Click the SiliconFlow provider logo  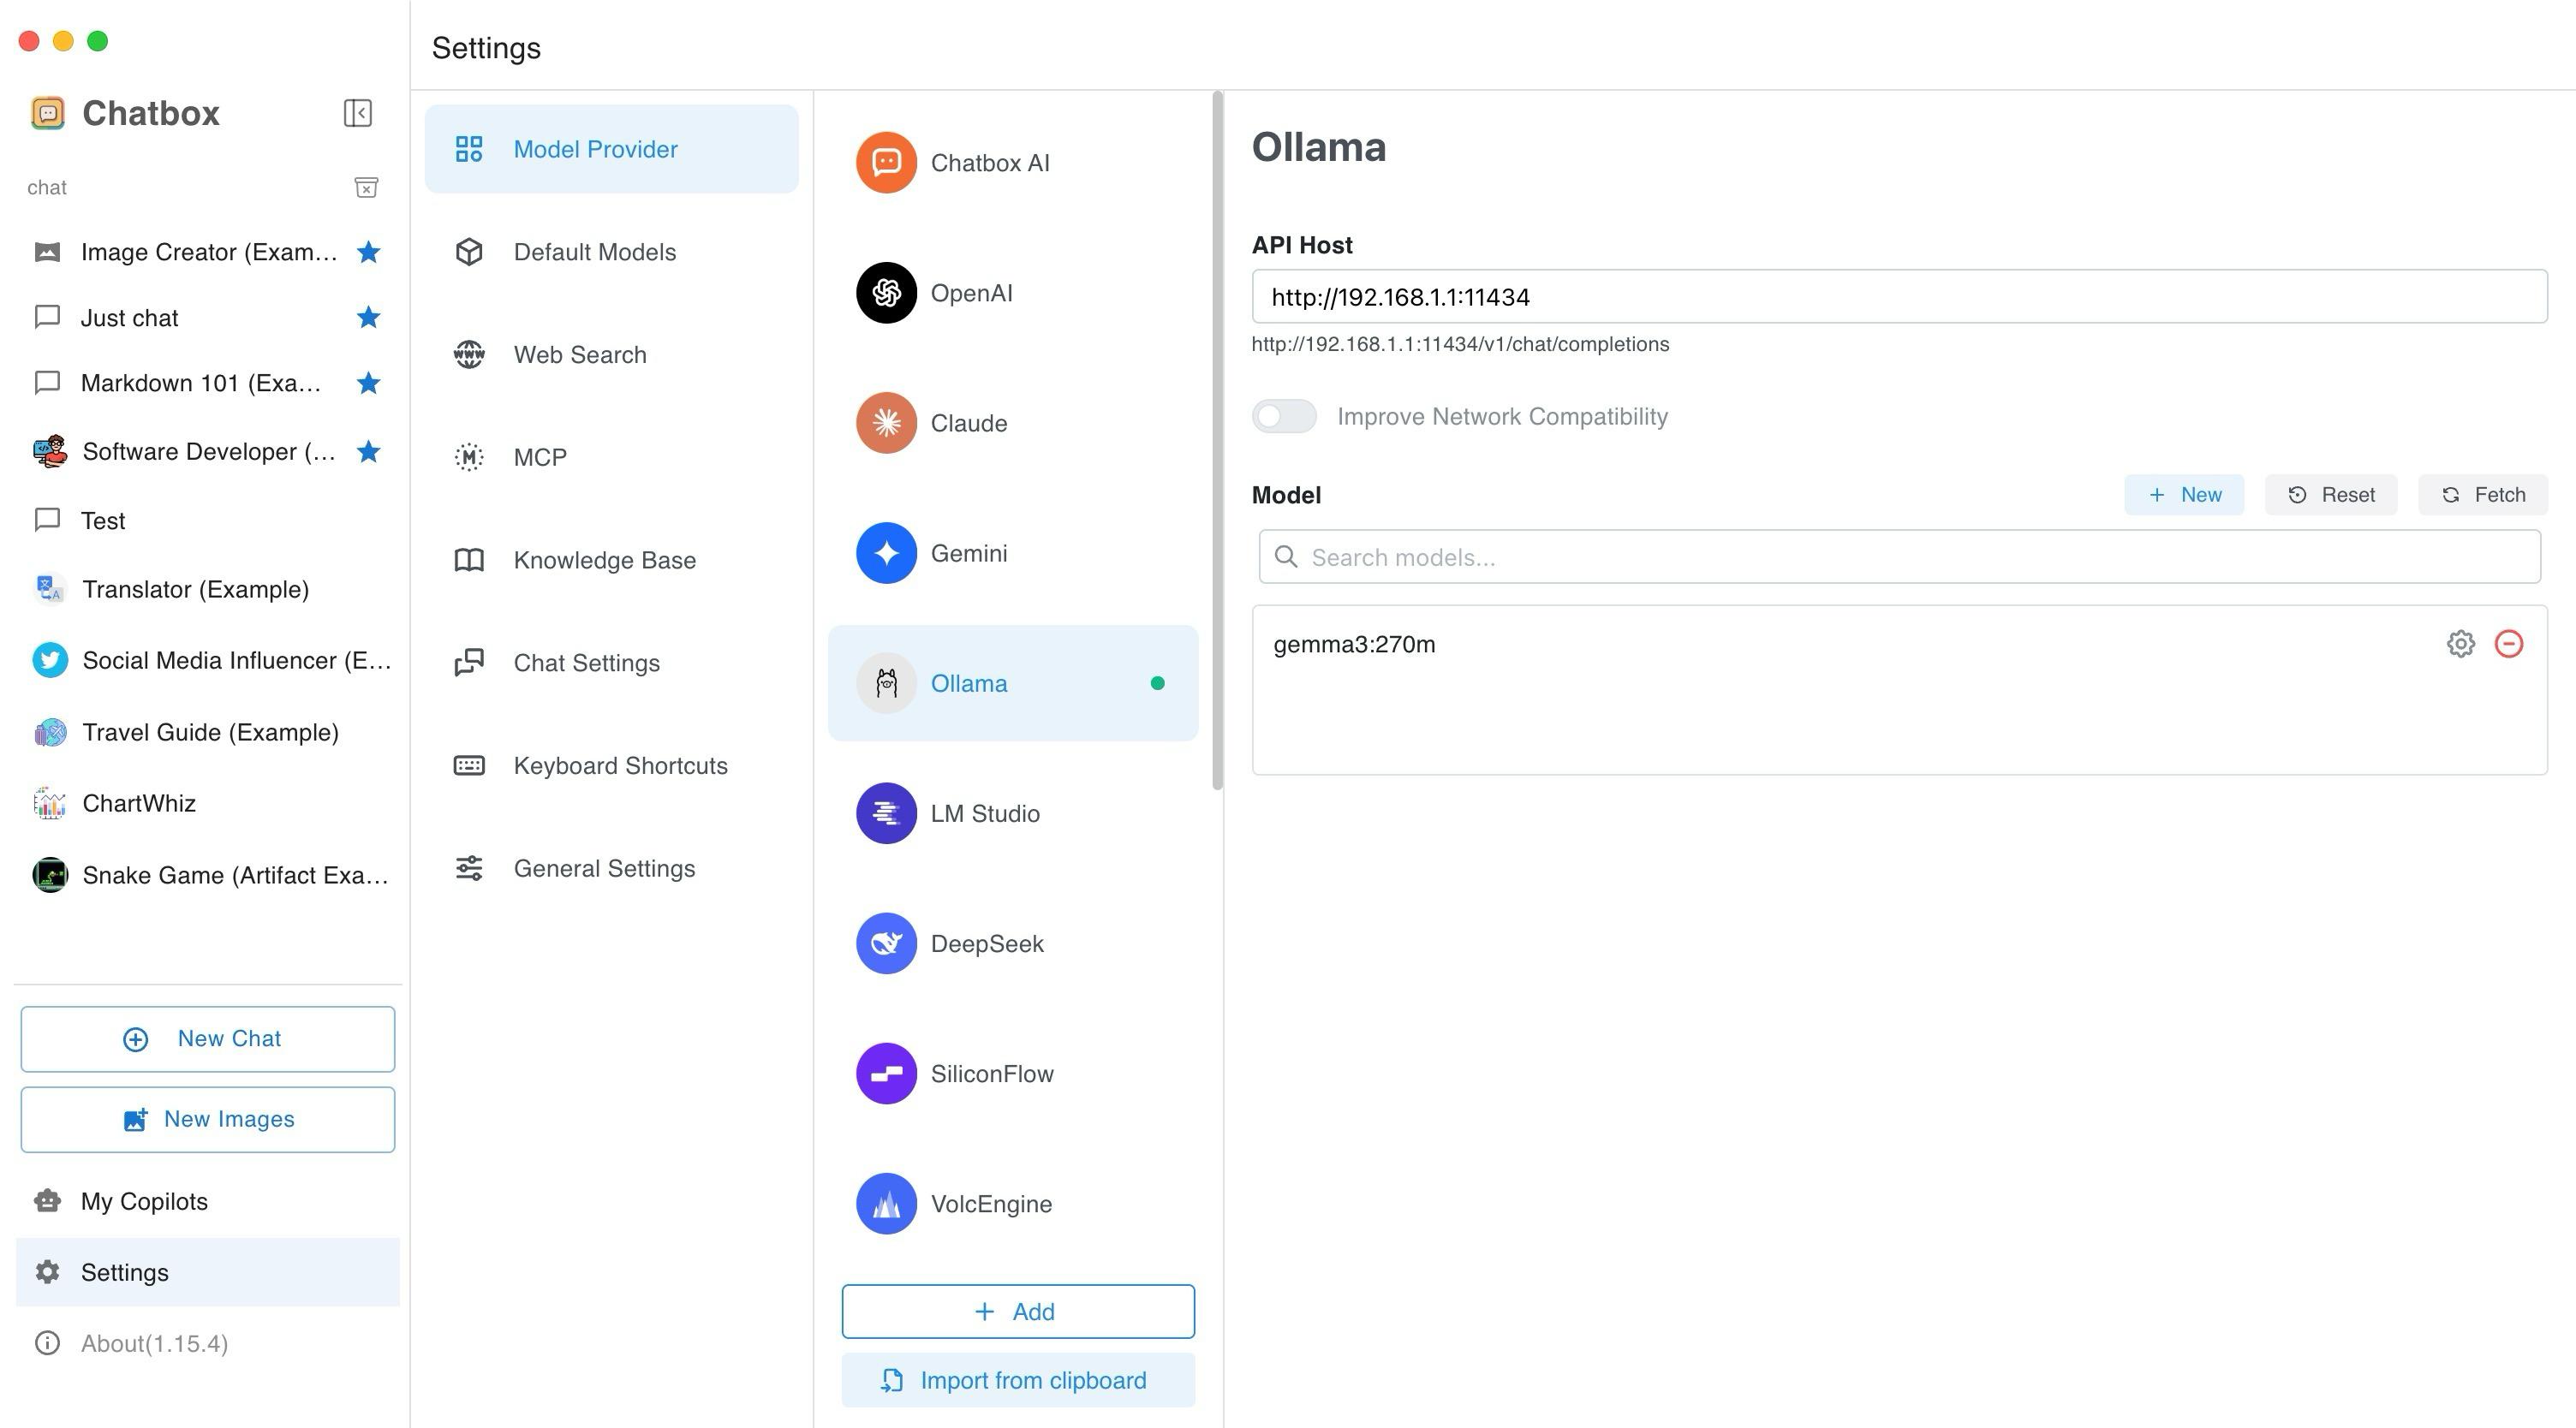point(886,1073)
